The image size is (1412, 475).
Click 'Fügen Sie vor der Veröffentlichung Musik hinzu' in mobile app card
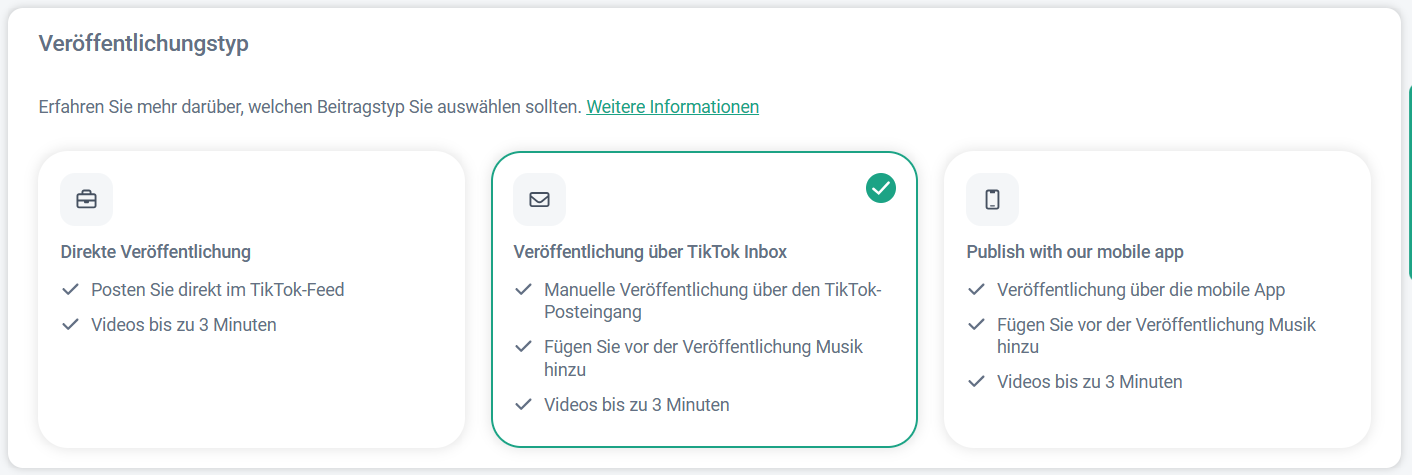[1156, 335]
